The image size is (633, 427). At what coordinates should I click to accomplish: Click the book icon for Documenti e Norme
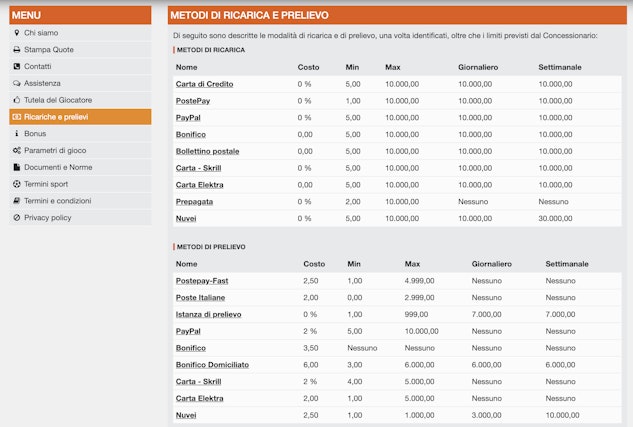16,167
